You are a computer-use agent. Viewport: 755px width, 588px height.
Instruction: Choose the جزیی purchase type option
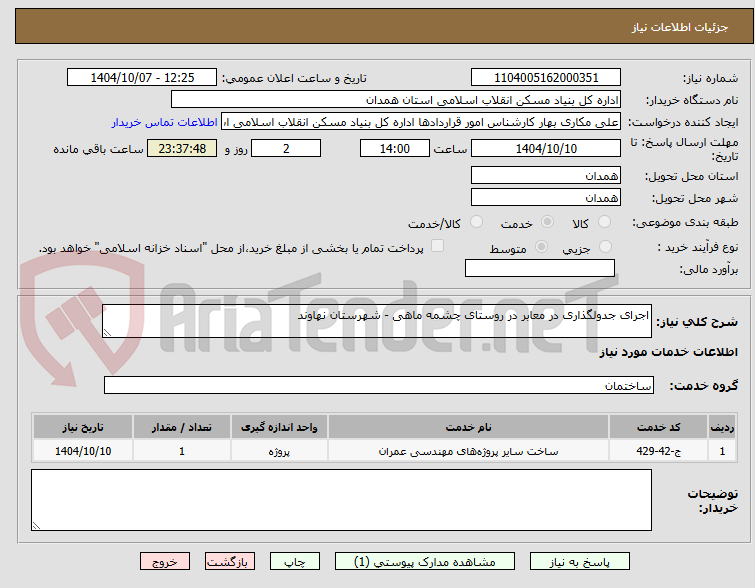[x=605, y=247]
